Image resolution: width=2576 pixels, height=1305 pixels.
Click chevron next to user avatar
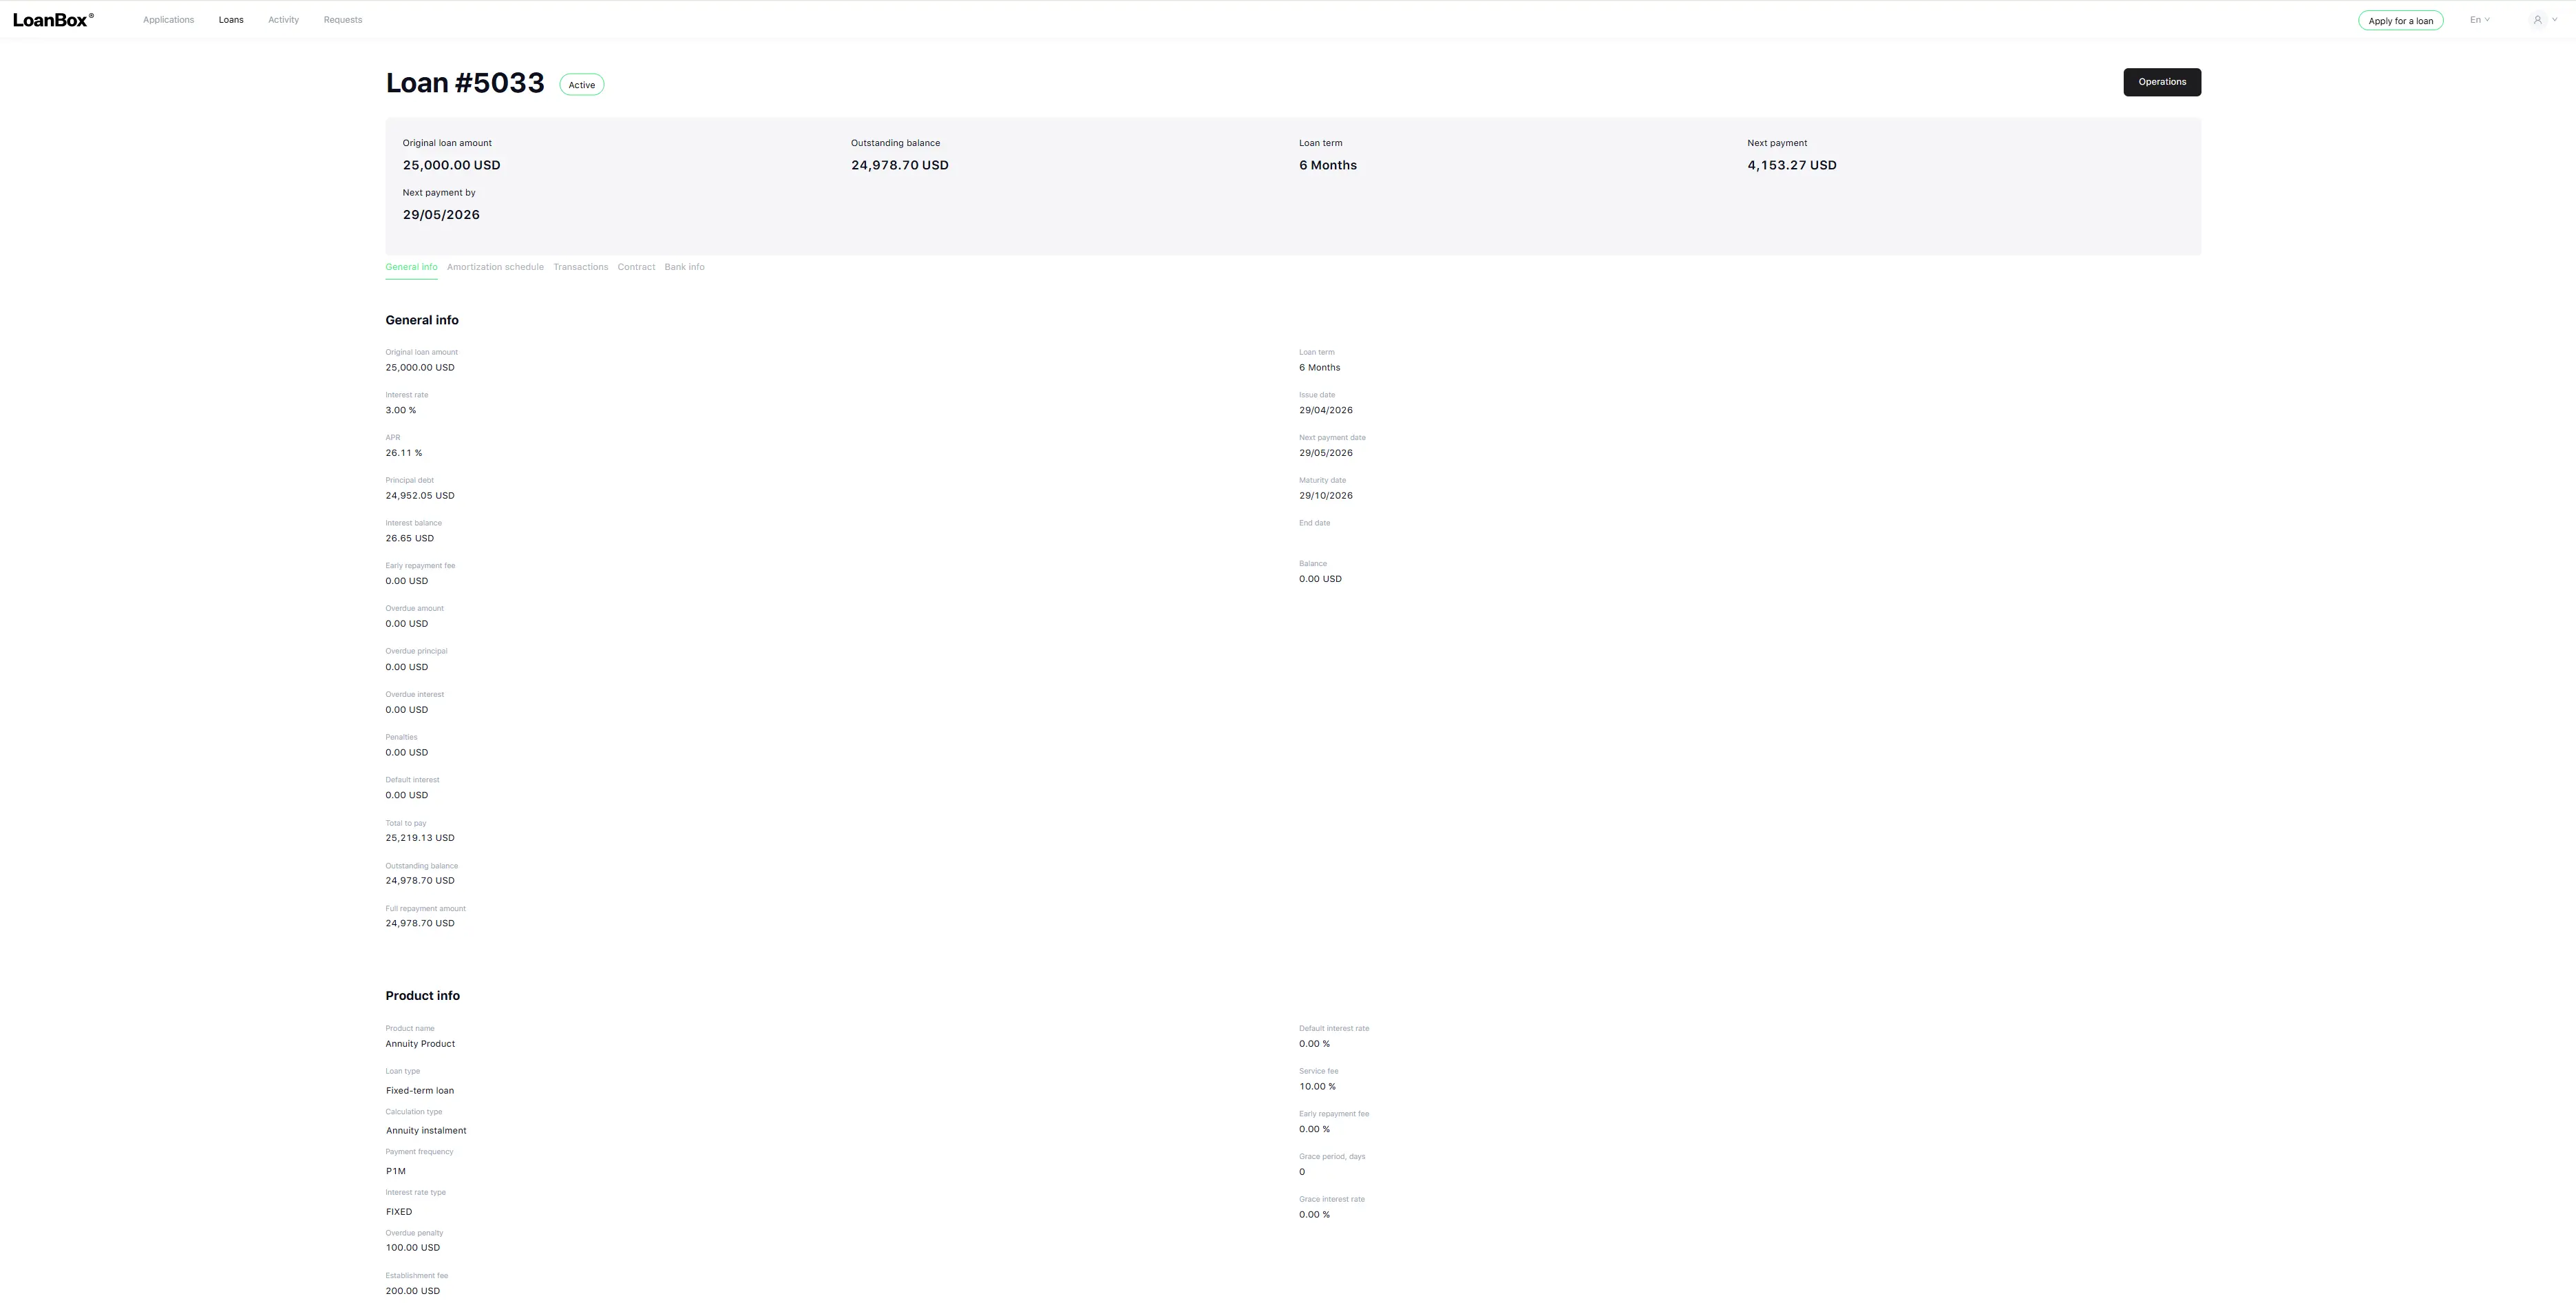tap(2554, 20)
